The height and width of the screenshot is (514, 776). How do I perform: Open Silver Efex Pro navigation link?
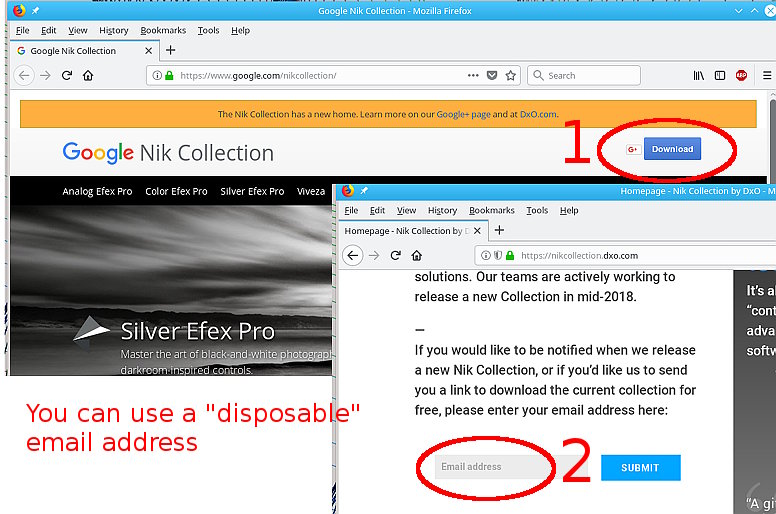coord(252,191)
